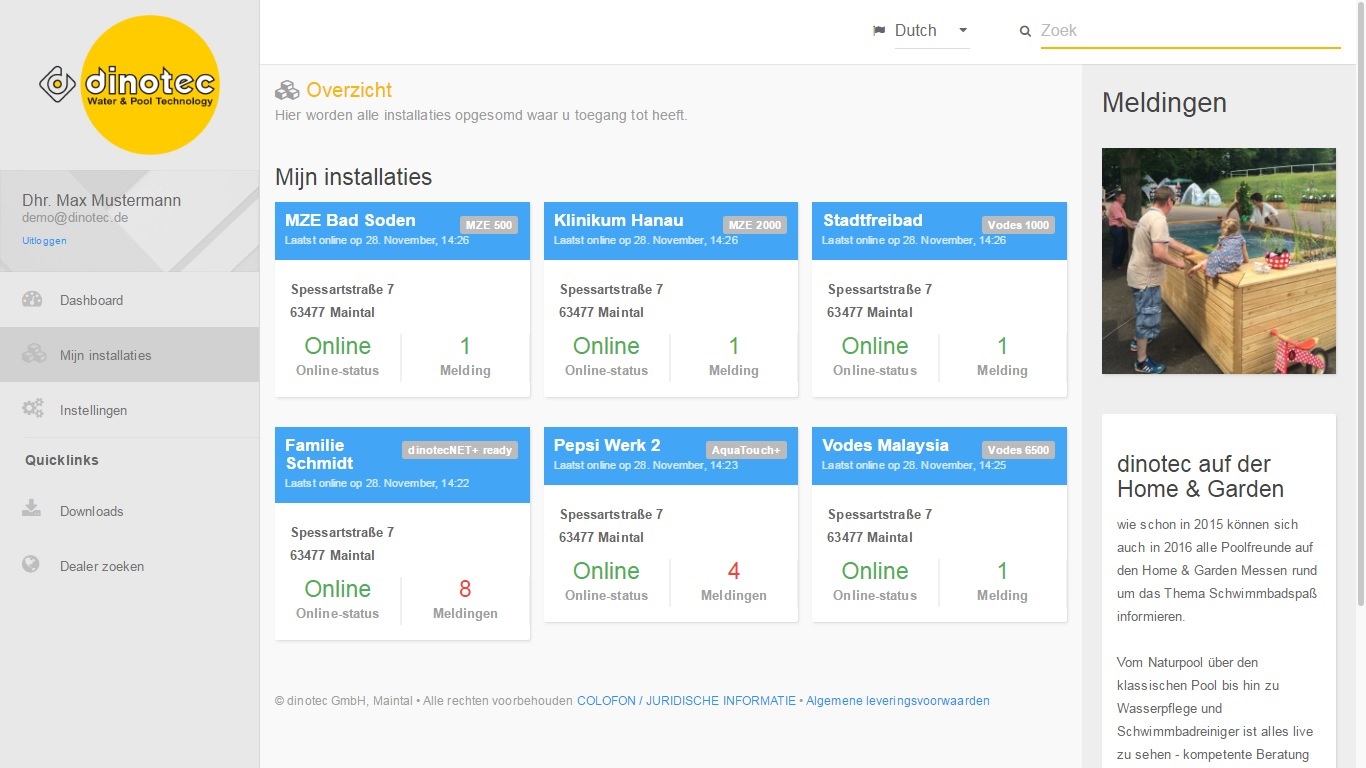Click the magnifier search icon
This screenshot has height=768, width=1366.
coord(1025,31)
